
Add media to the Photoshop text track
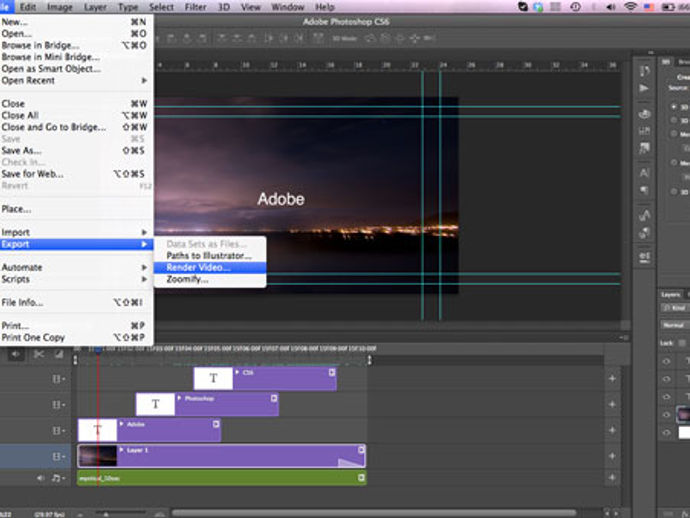[x=612, y=404]
